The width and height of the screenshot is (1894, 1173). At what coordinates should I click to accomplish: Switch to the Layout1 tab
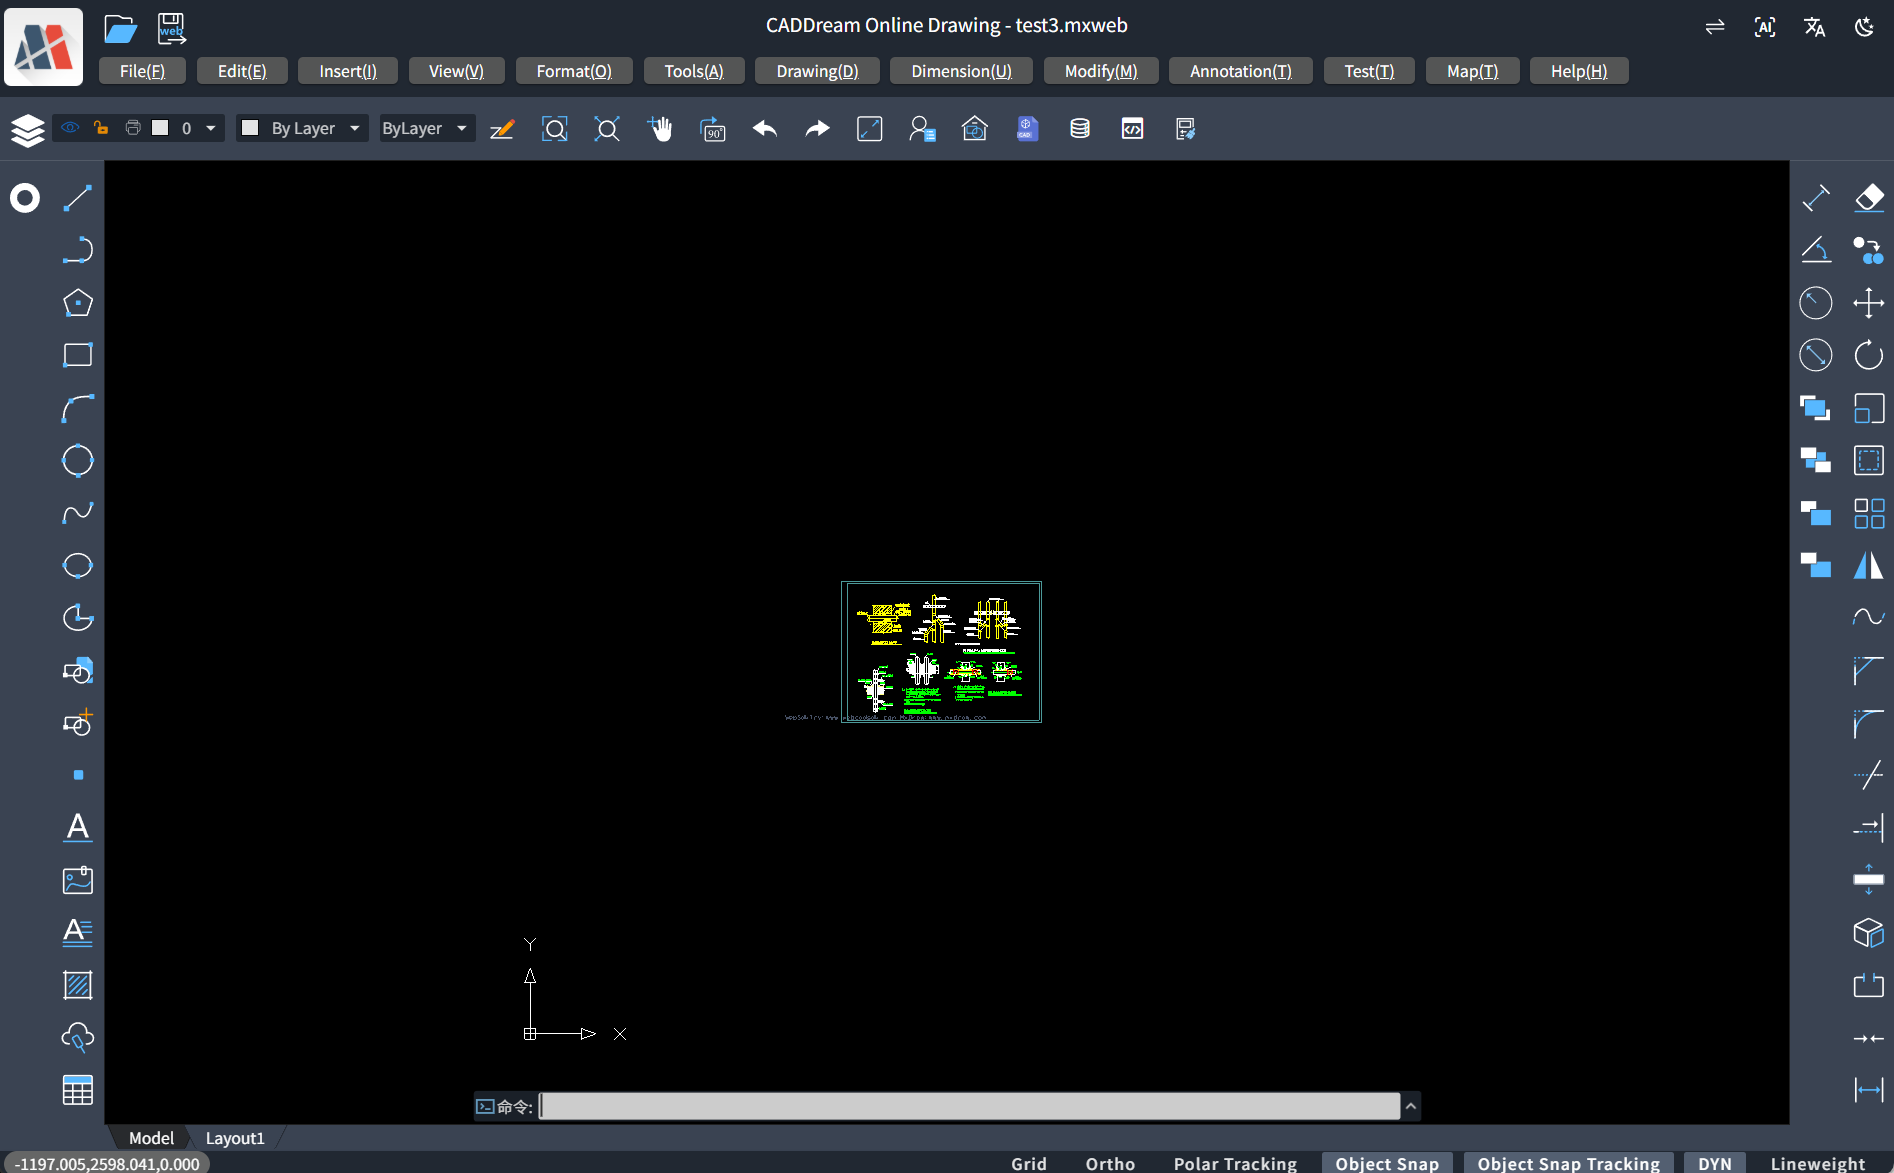tap(234, 1138)
